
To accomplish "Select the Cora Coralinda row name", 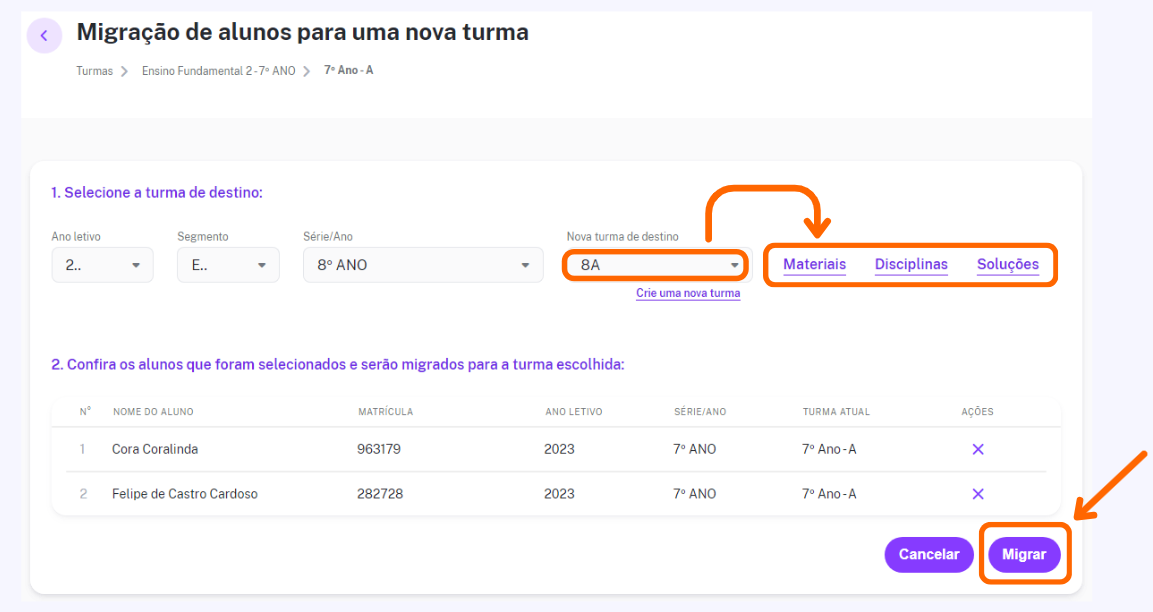I will [155, 449].
